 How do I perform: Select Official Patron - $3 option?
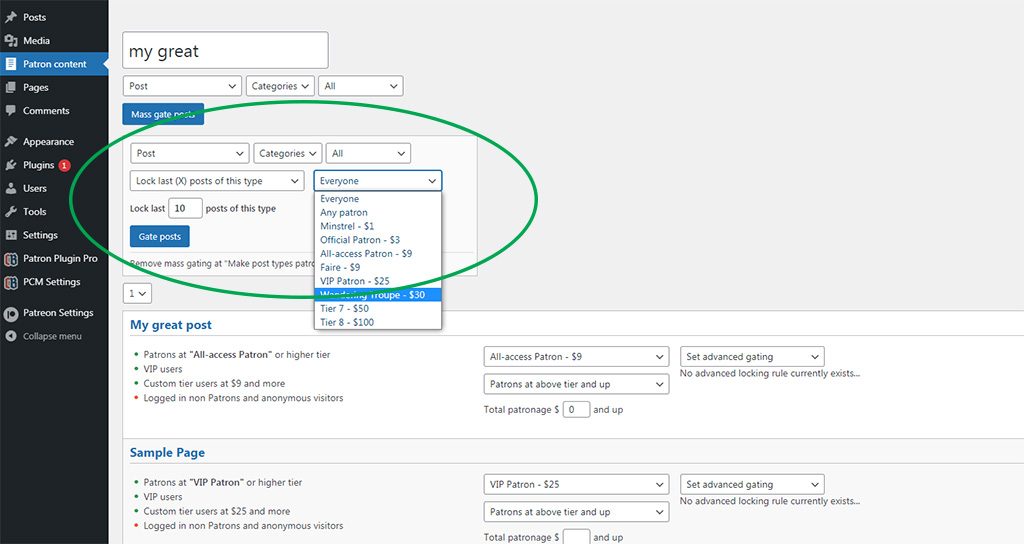pyautogui.click(x=377, y=240)
